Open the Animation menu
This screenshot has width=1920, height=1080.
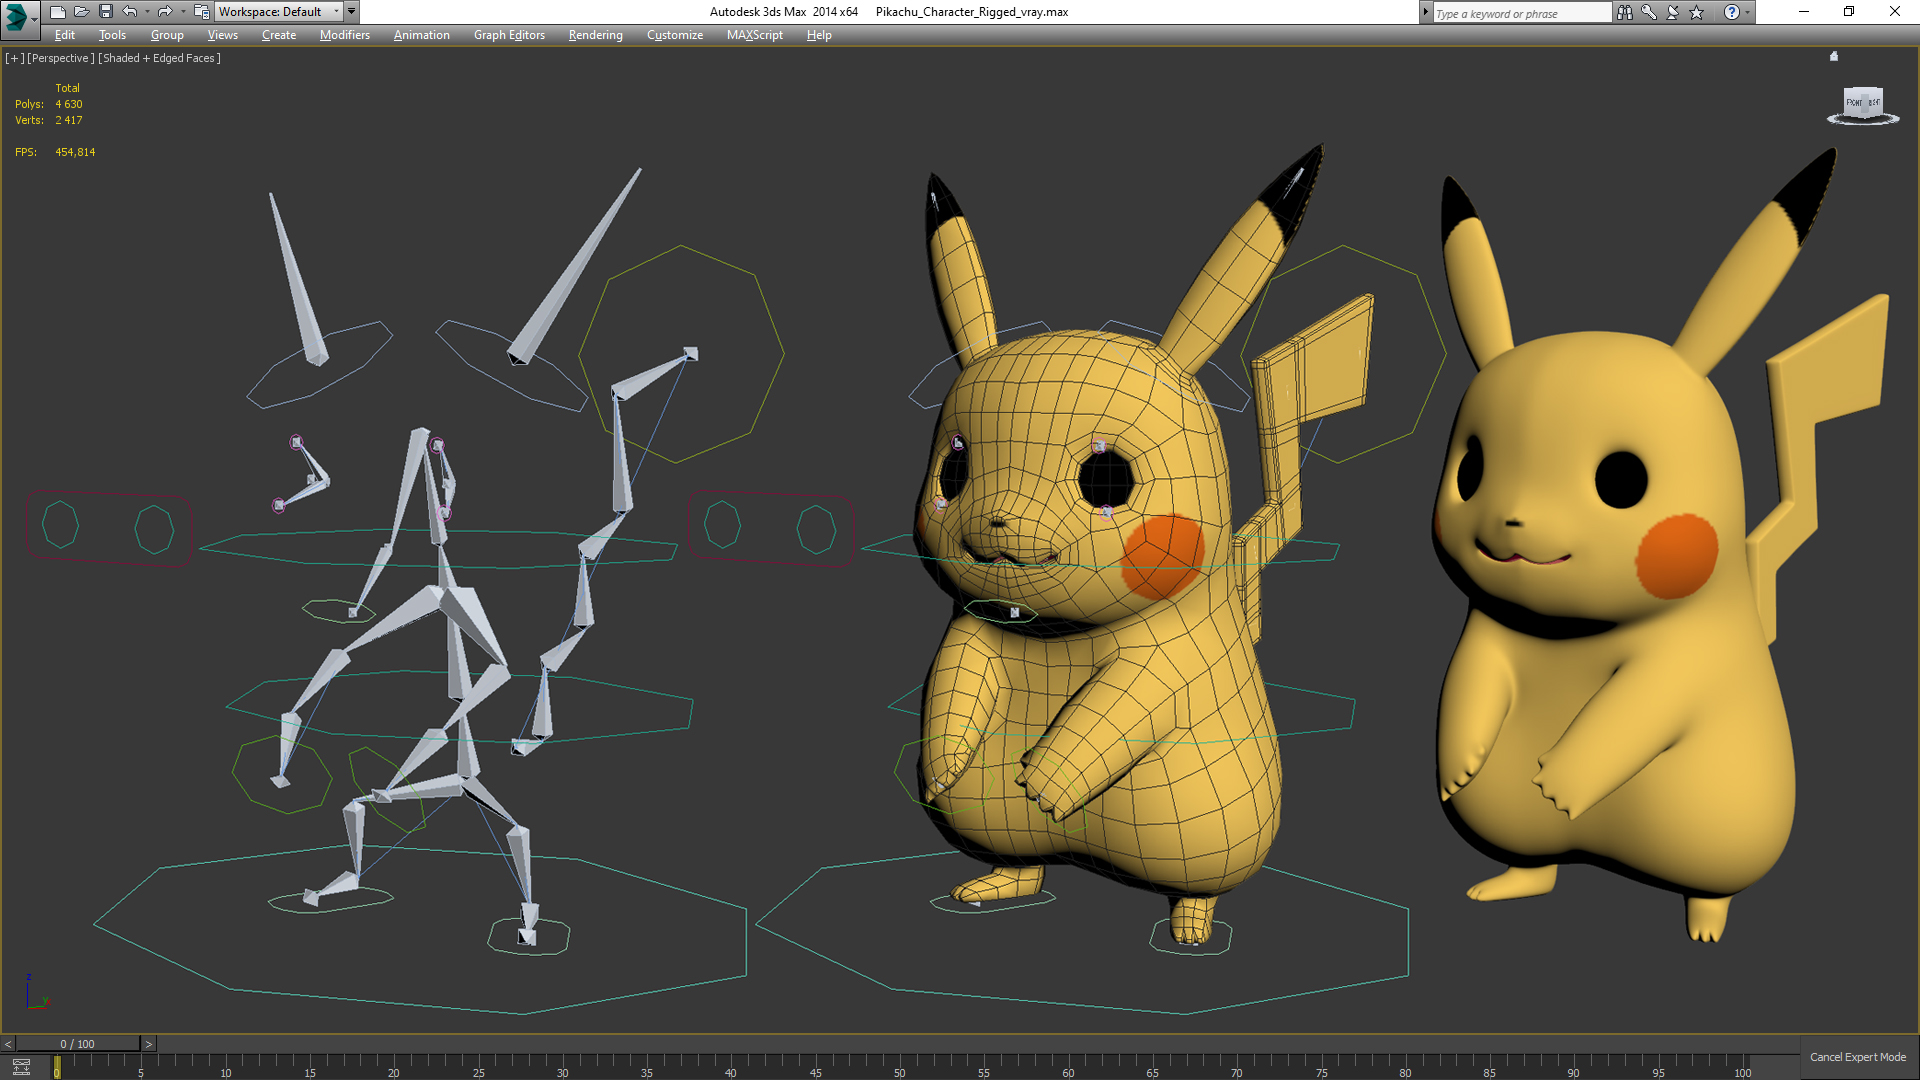click(421, 35)
